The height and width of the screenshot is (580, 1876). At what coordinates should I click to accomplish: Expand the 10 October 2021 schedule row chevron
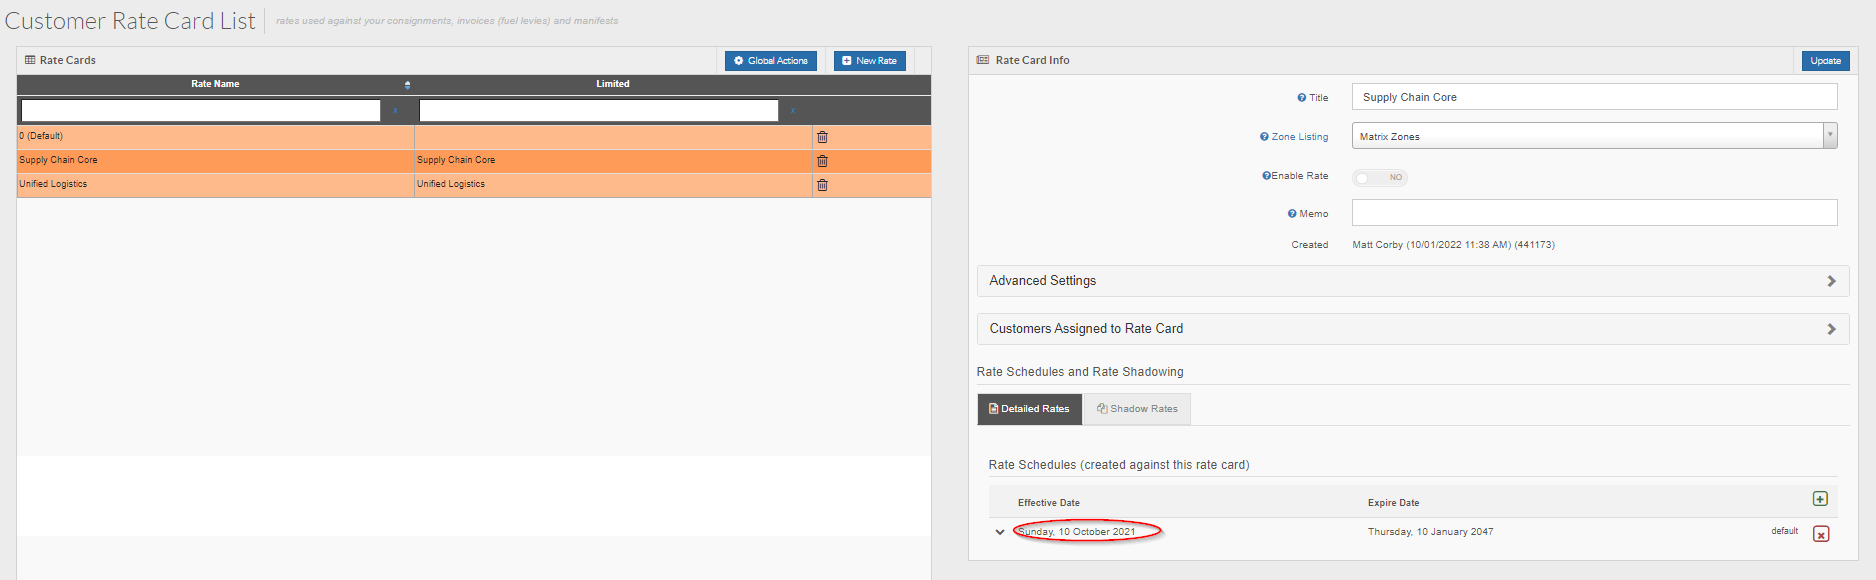[1000, 532]
